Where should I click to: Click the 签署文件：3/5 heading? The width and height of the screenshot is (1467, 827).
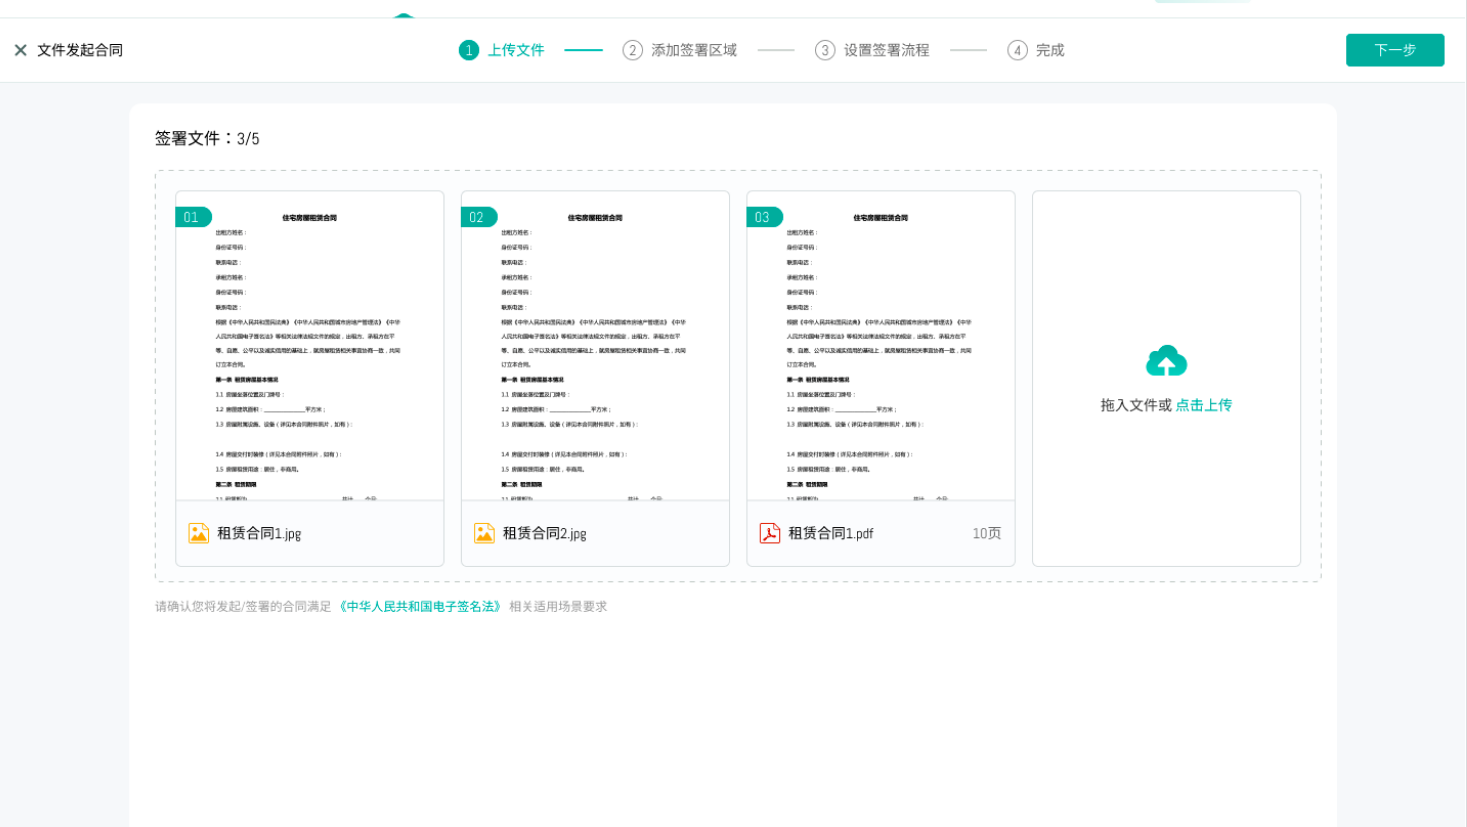click(207, 138)
